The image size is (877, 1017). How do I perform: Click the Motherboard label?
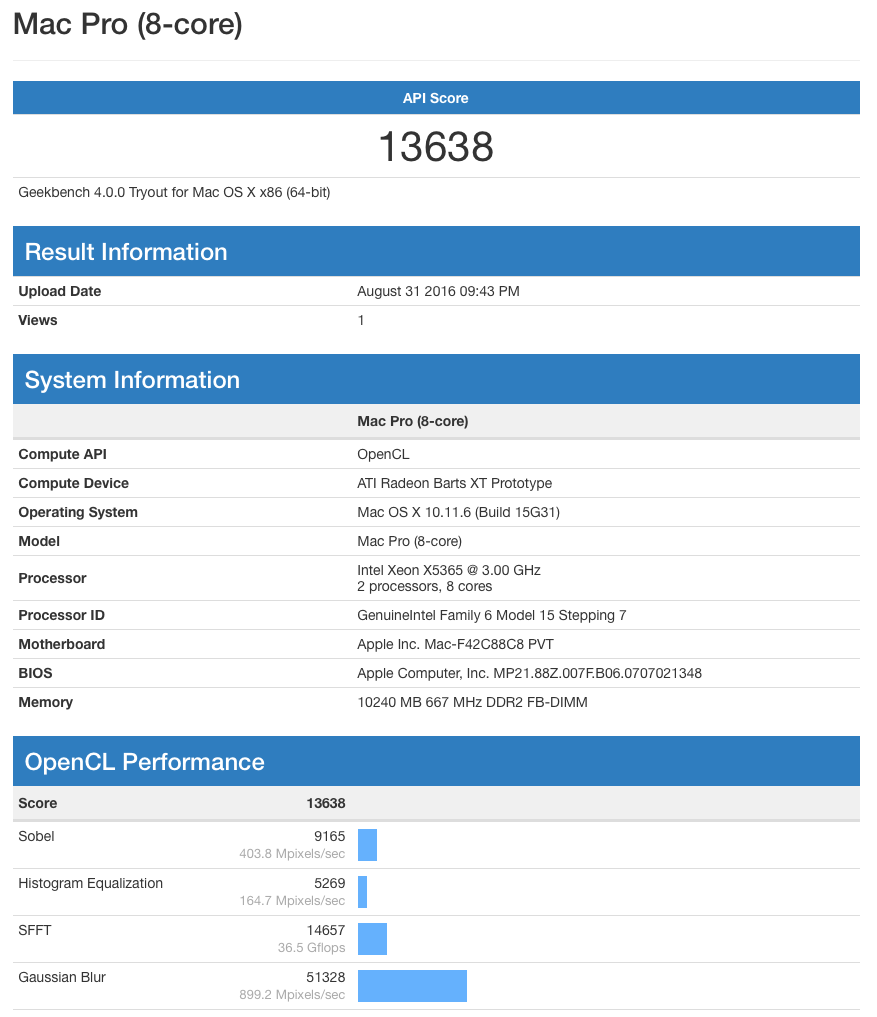62,645
